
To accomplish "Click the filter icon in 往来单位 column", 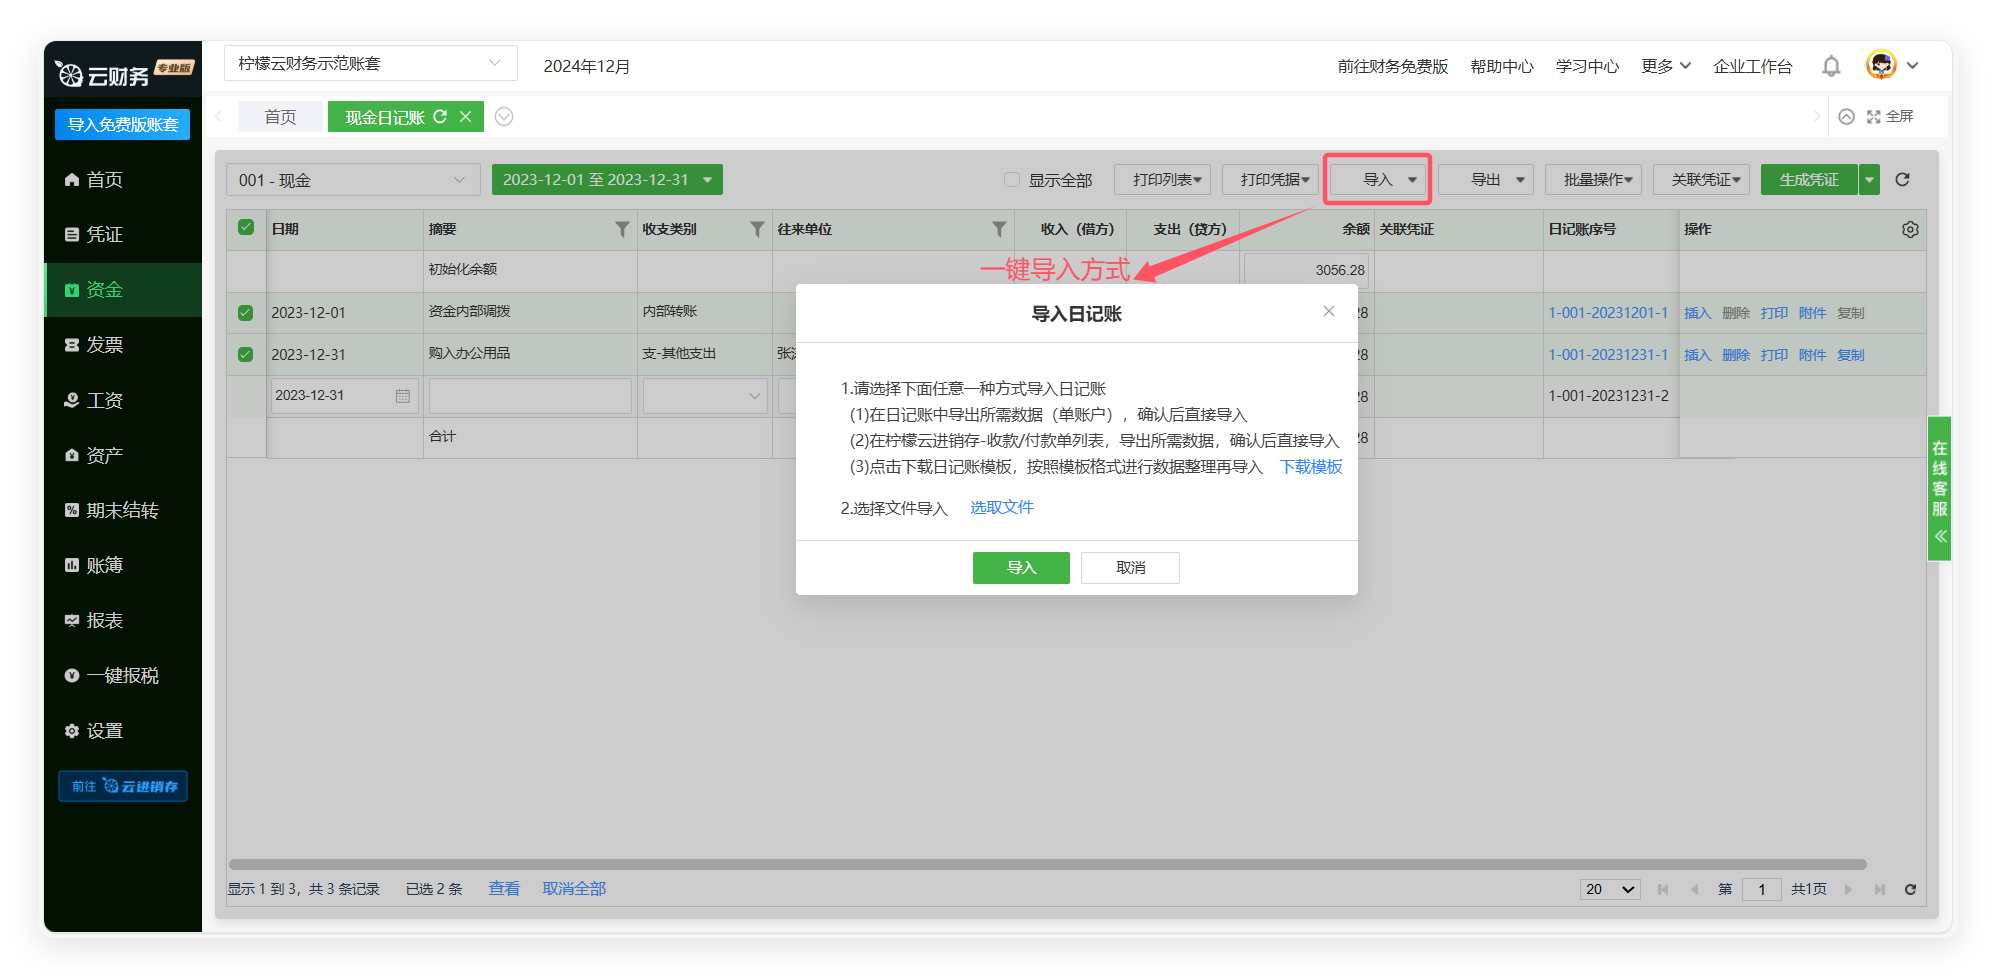I will [998, 230].
